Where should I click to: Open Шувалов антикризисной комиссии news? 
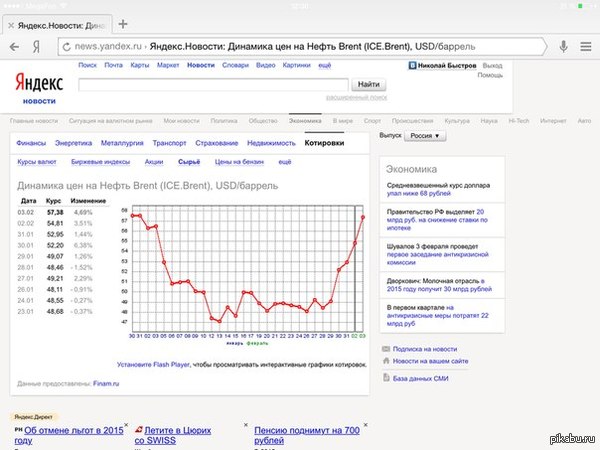437,254
